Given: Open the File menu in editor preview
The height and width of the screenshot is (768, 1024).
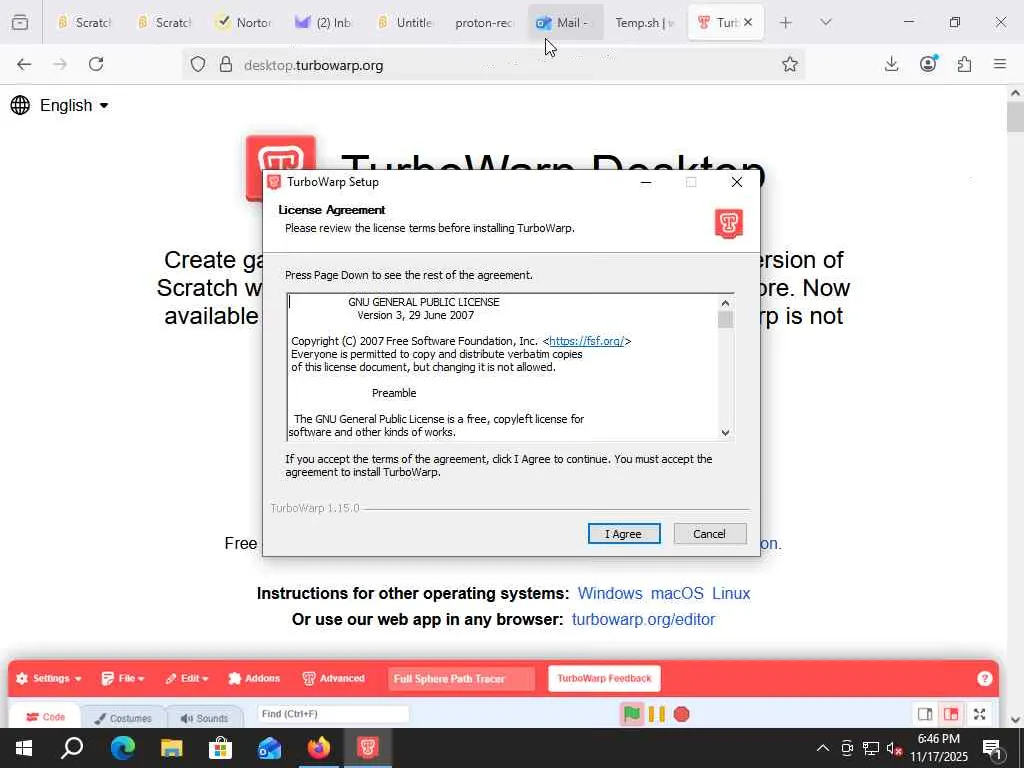Looking at the screenshot, I should coord(123,679).
